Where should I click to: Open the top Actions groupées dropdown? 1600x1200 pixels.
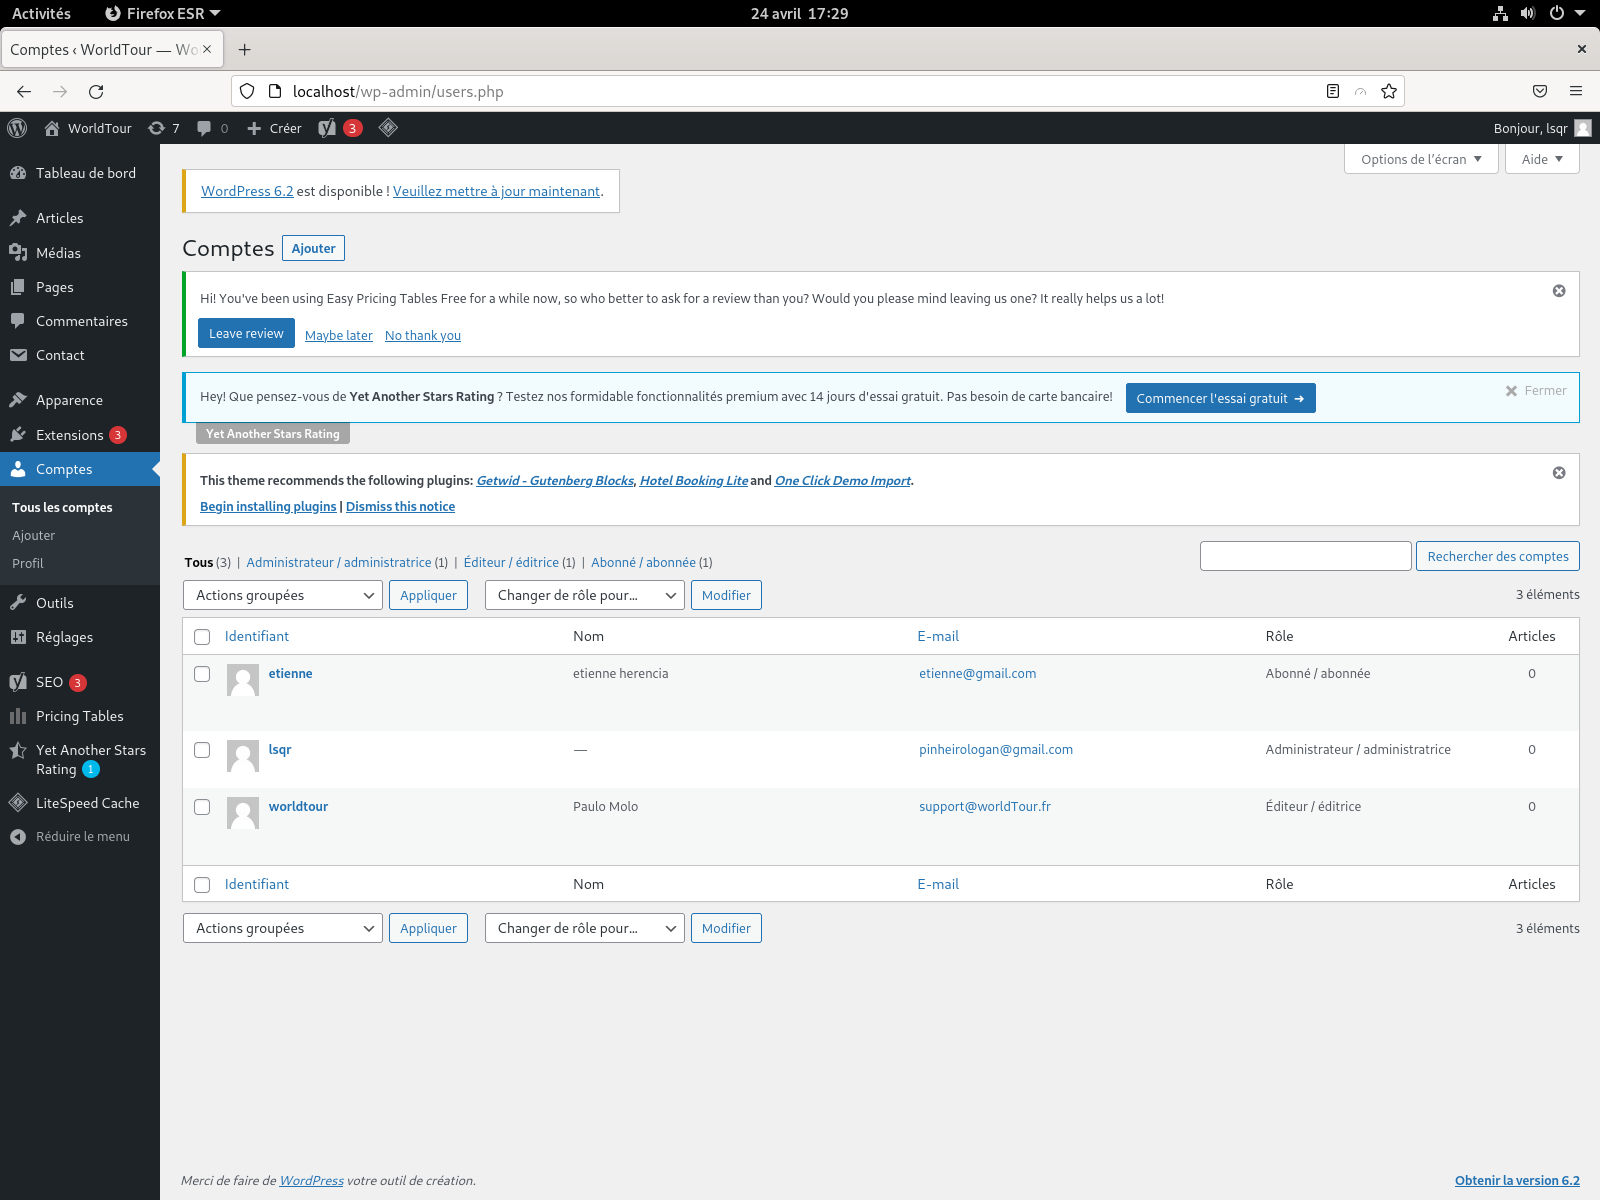coord(283,595)
